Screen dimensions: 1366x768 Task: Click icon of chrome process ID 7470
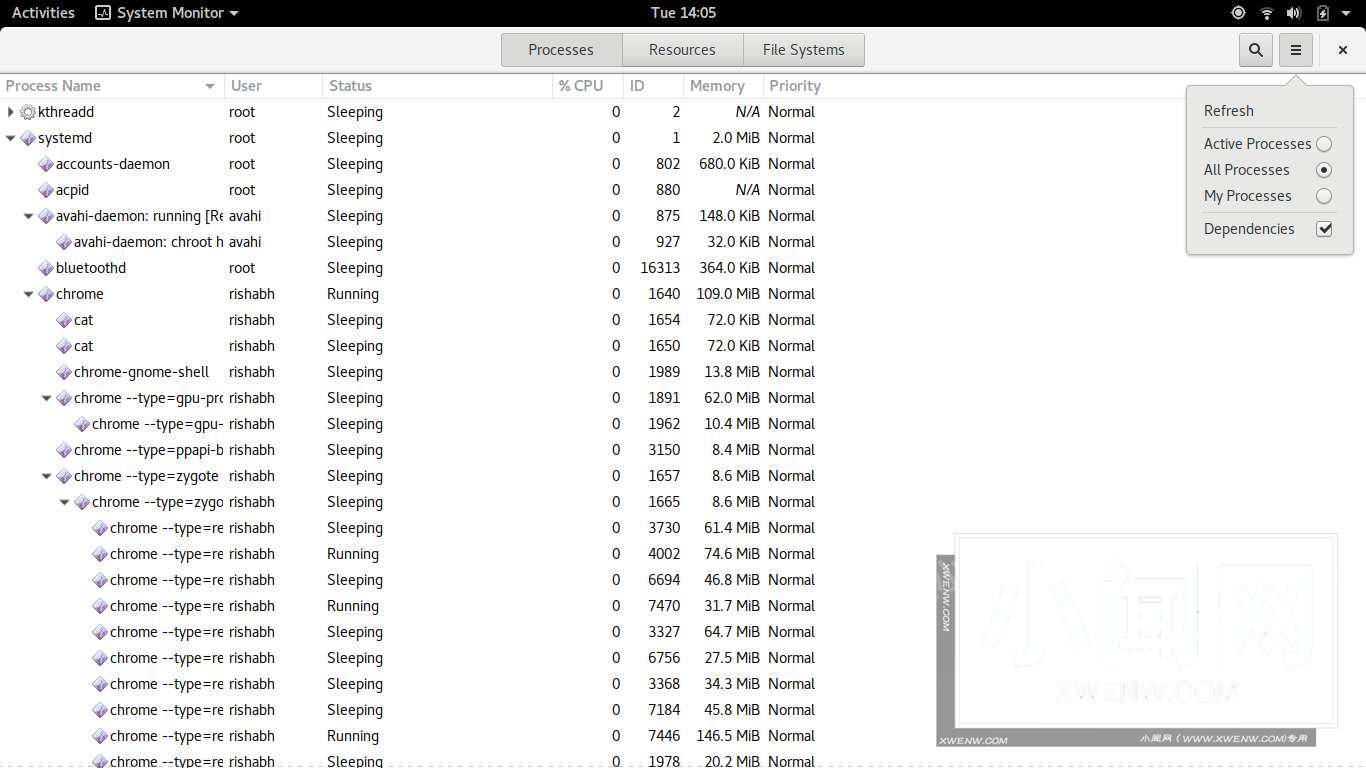100,606
